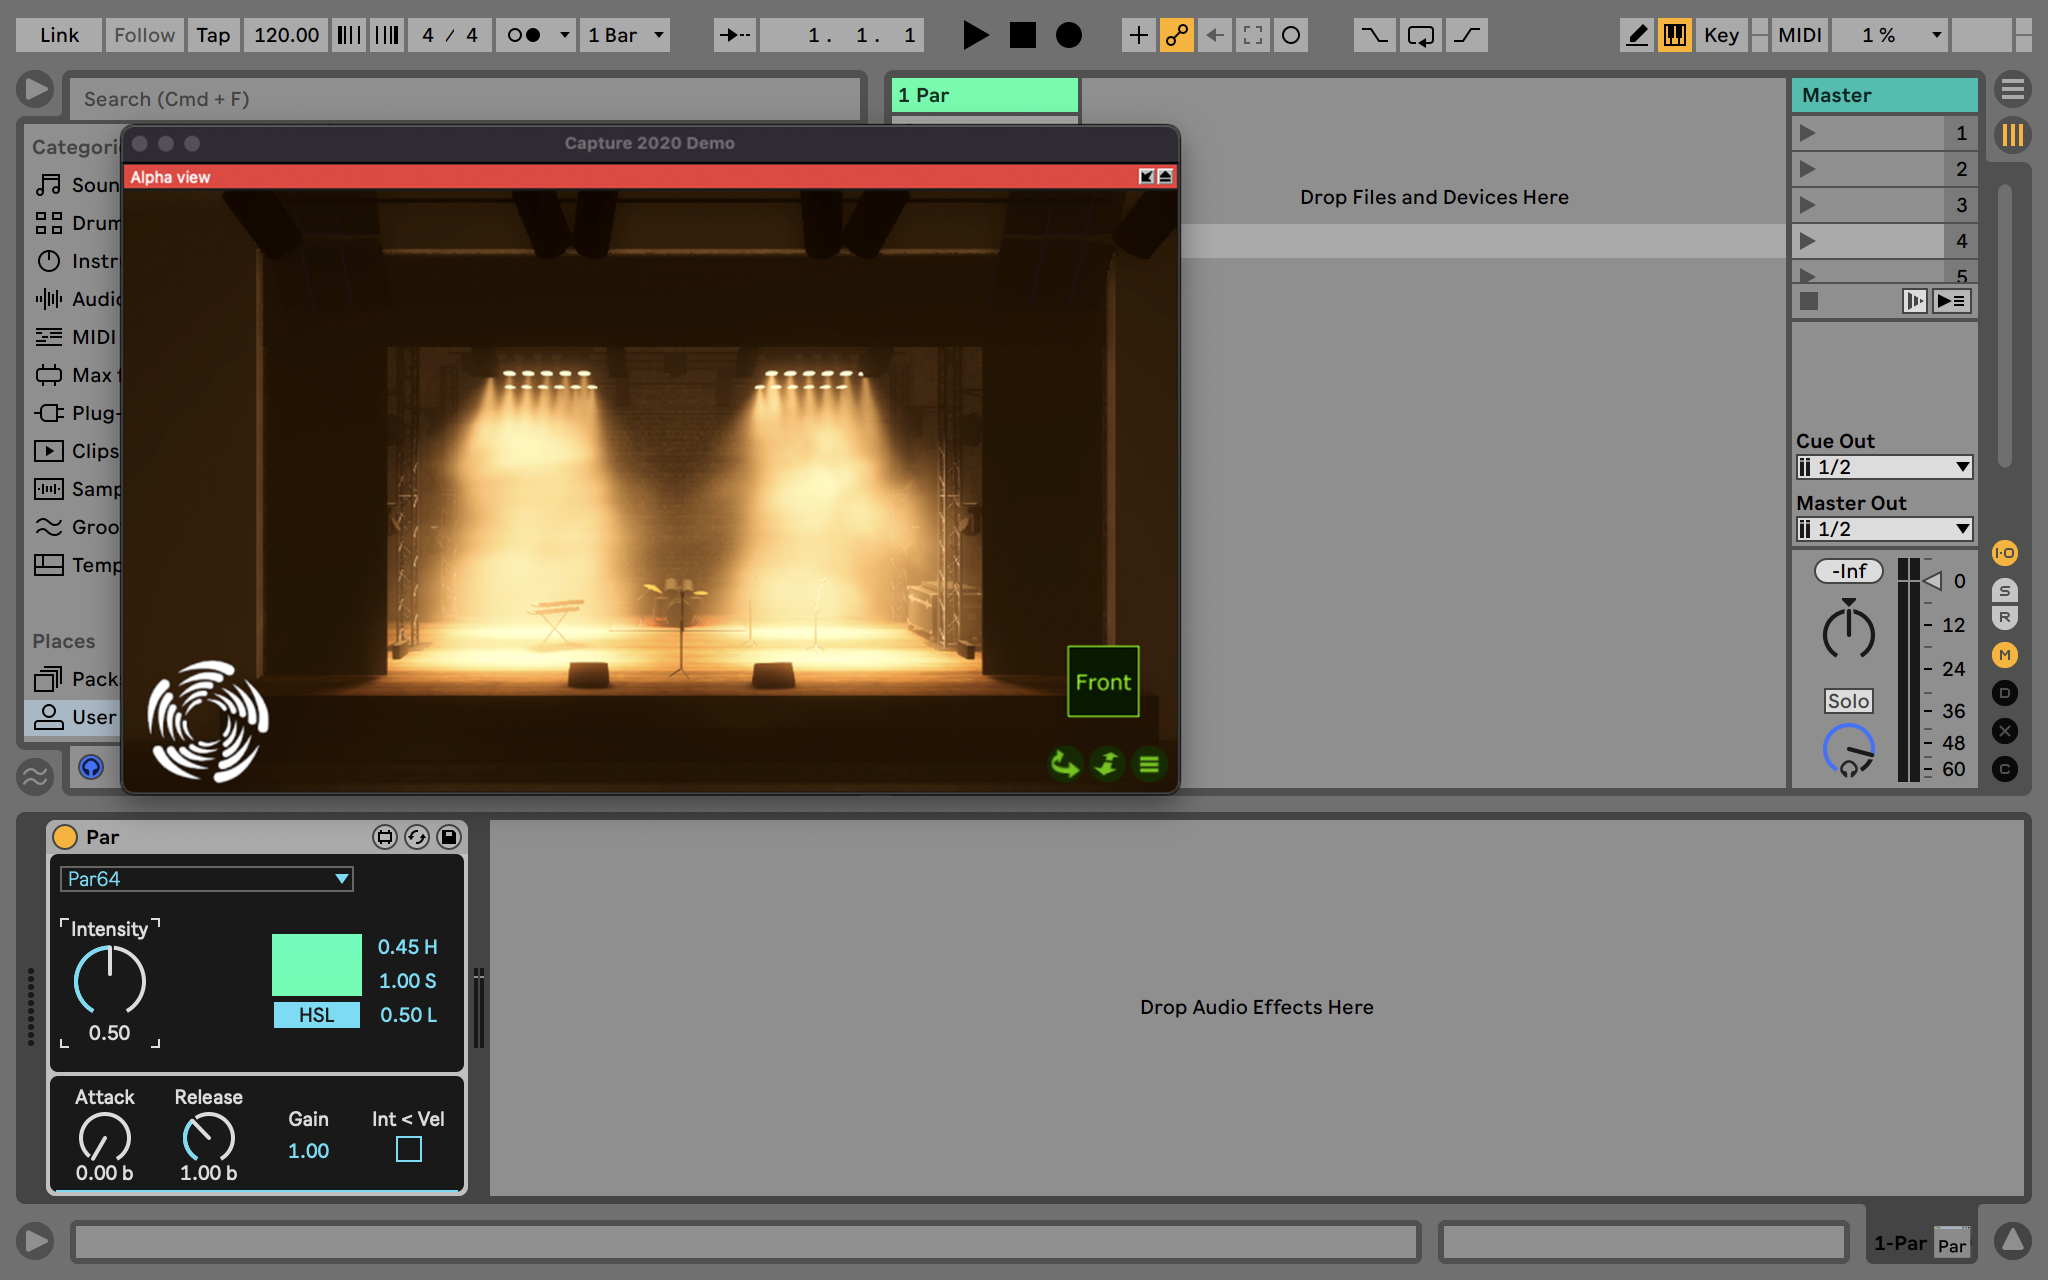Click the Arrangement Record button
Screen dimensions: 2048x1280
1069,35
